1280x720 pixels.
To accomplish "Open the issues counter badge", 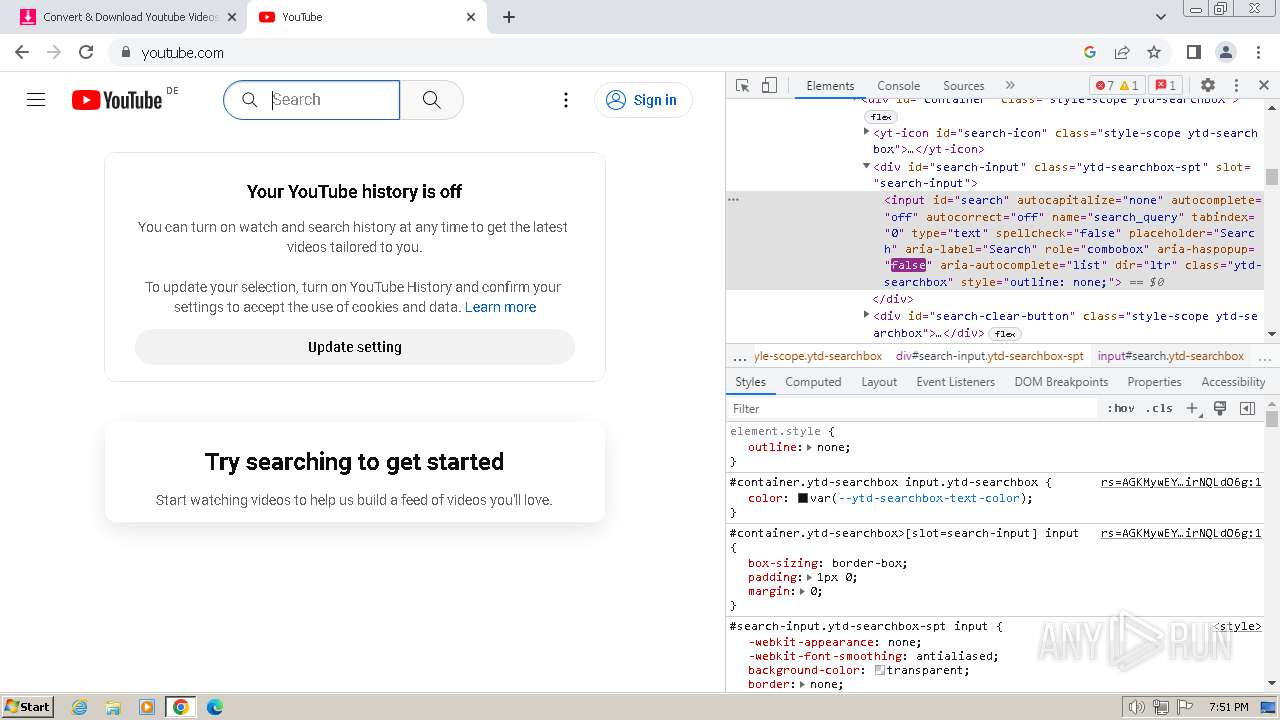I will (1164, 85).
